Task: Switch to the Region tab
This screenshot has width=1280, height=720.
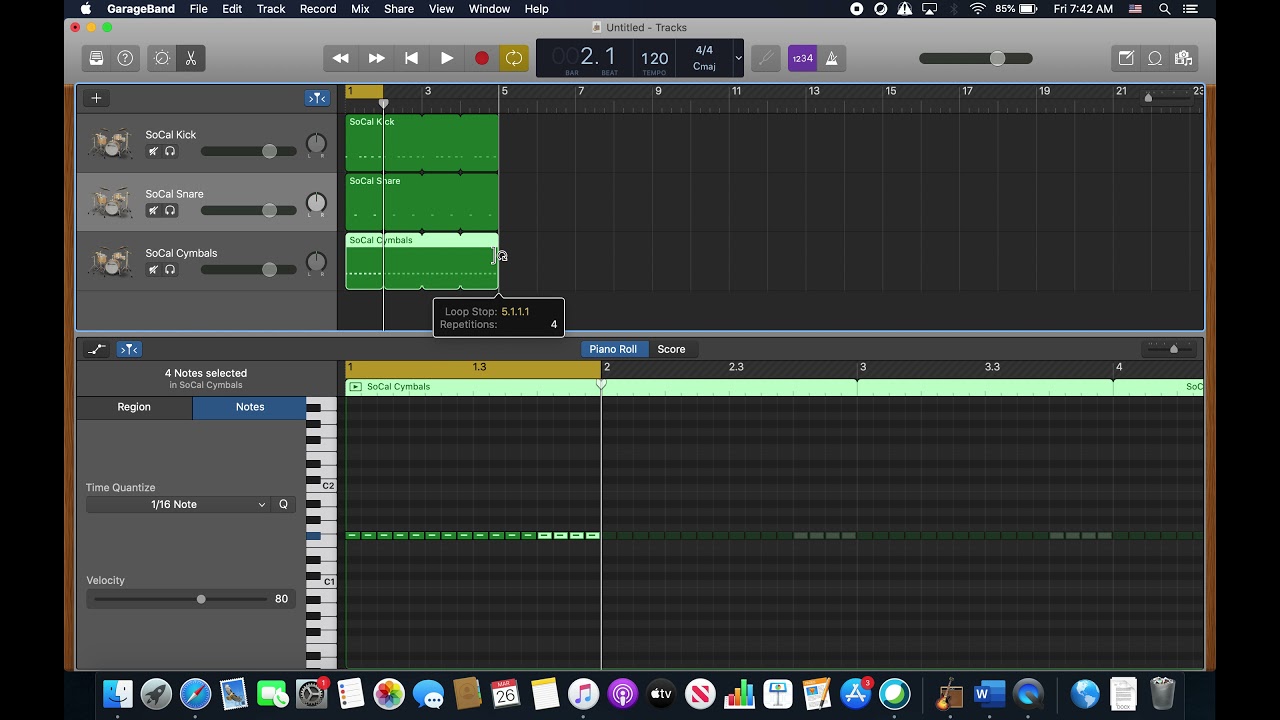Action: click(x=134, y=407)
